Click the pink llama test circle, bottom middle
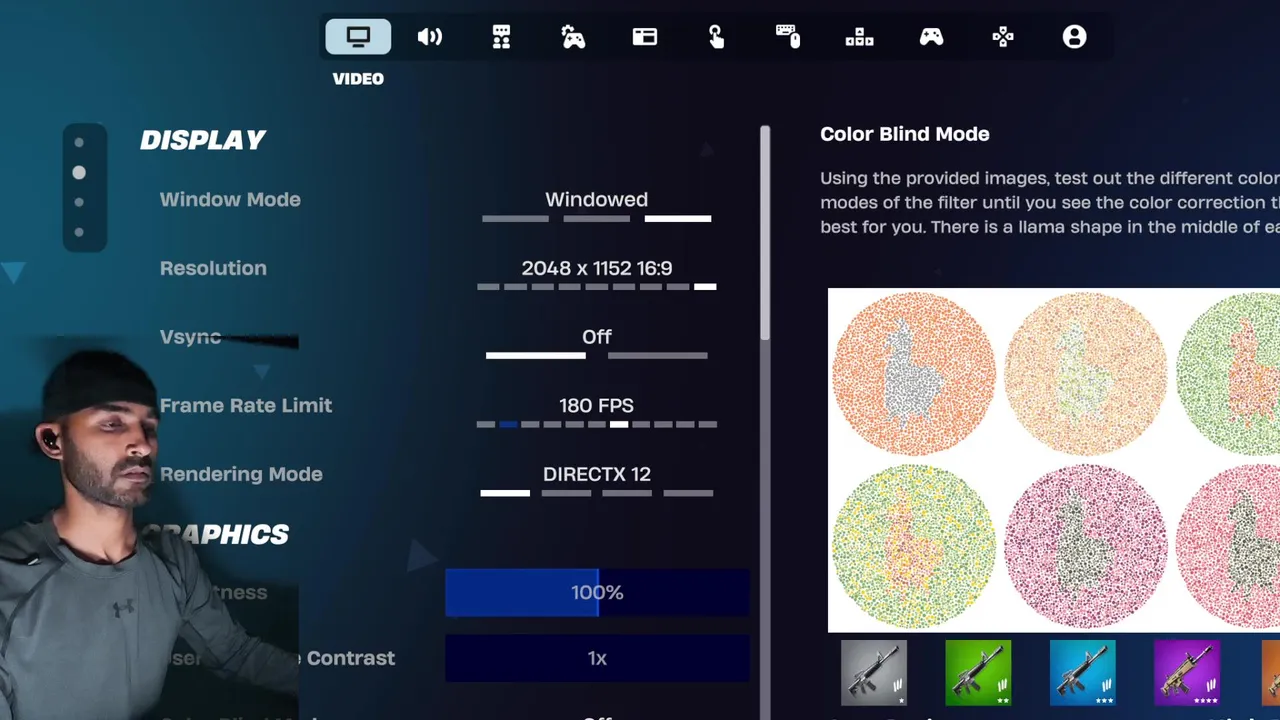1280x720 pixels. (x=1085, y=546)
